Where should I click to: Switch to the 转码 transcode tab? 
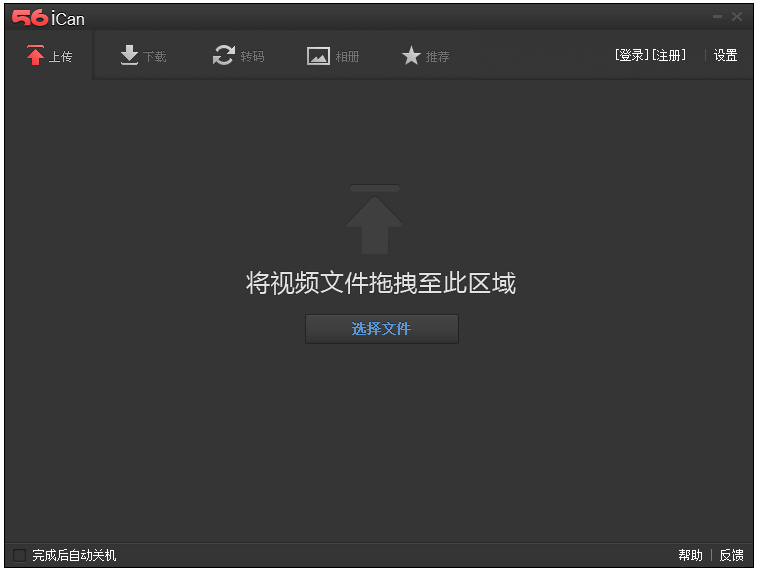coord(238,56)
